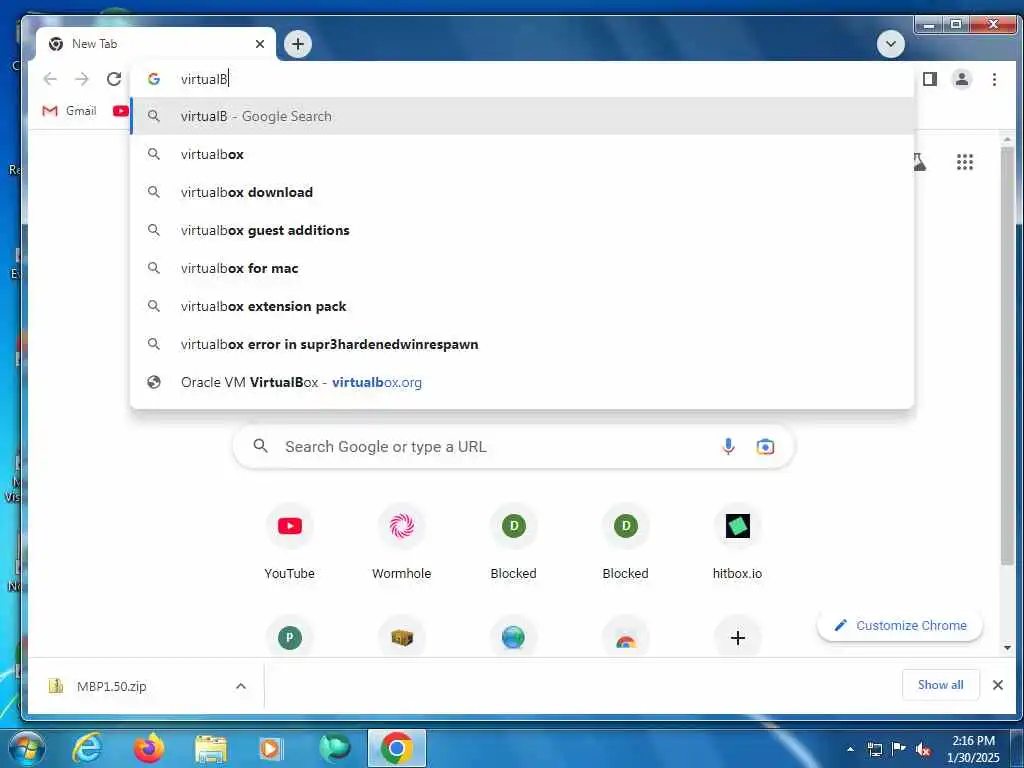Select the 'virtualbox' suggestion

click(522, 154)
